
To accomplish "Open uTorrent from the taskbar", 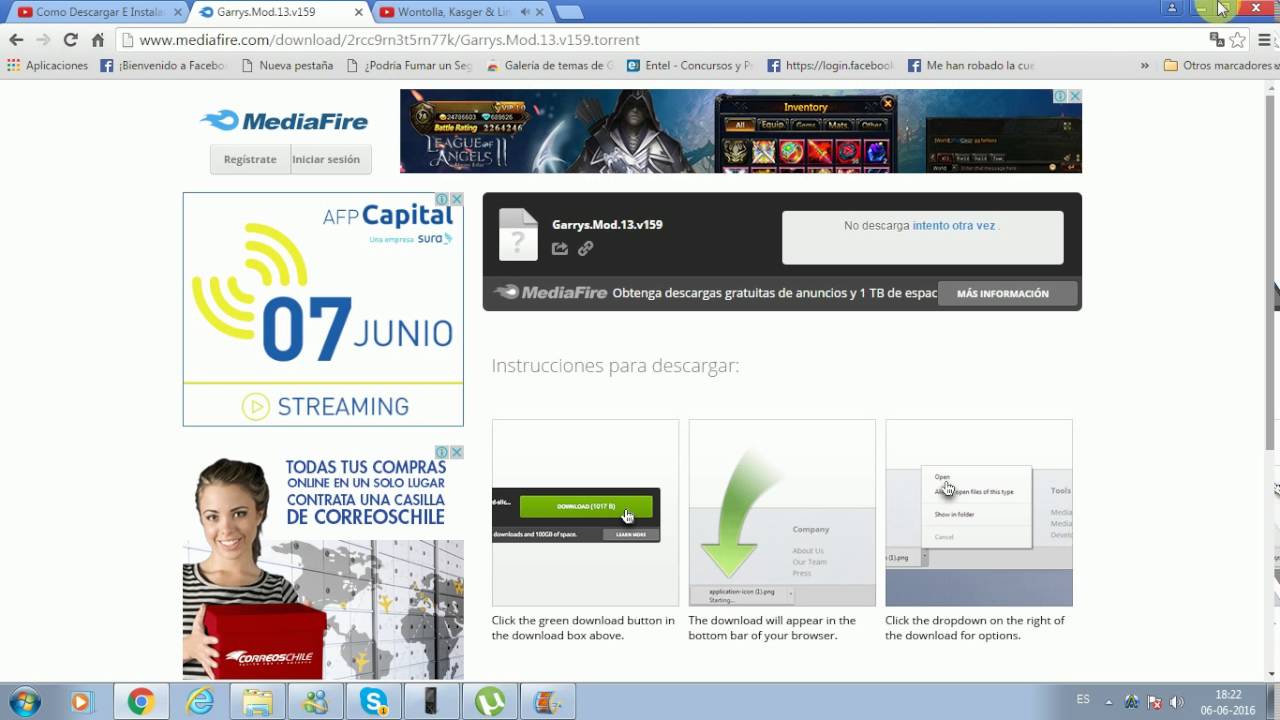I will [489, 702].
